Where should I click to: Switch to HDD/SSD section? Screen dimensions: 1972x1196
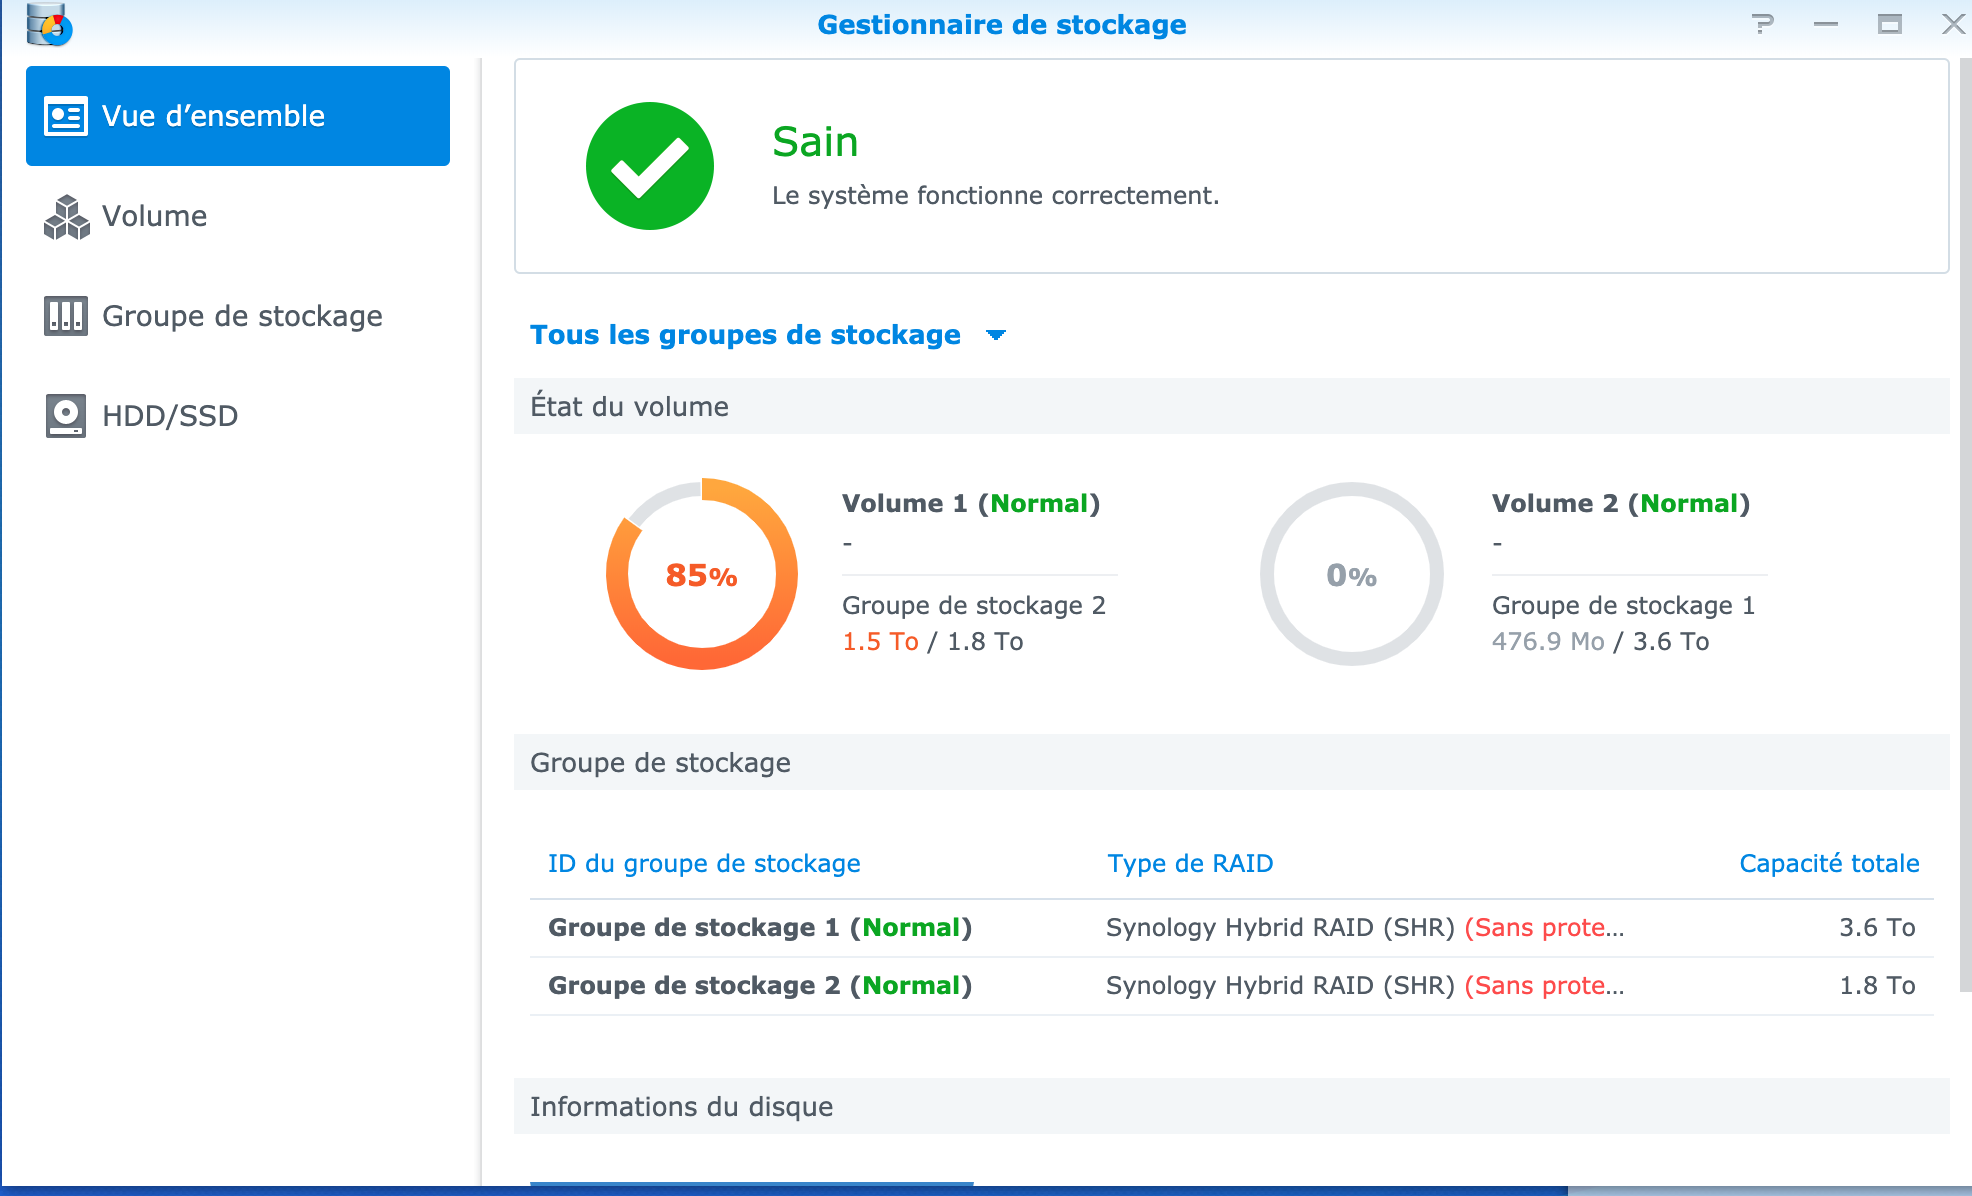click(170, 416)
